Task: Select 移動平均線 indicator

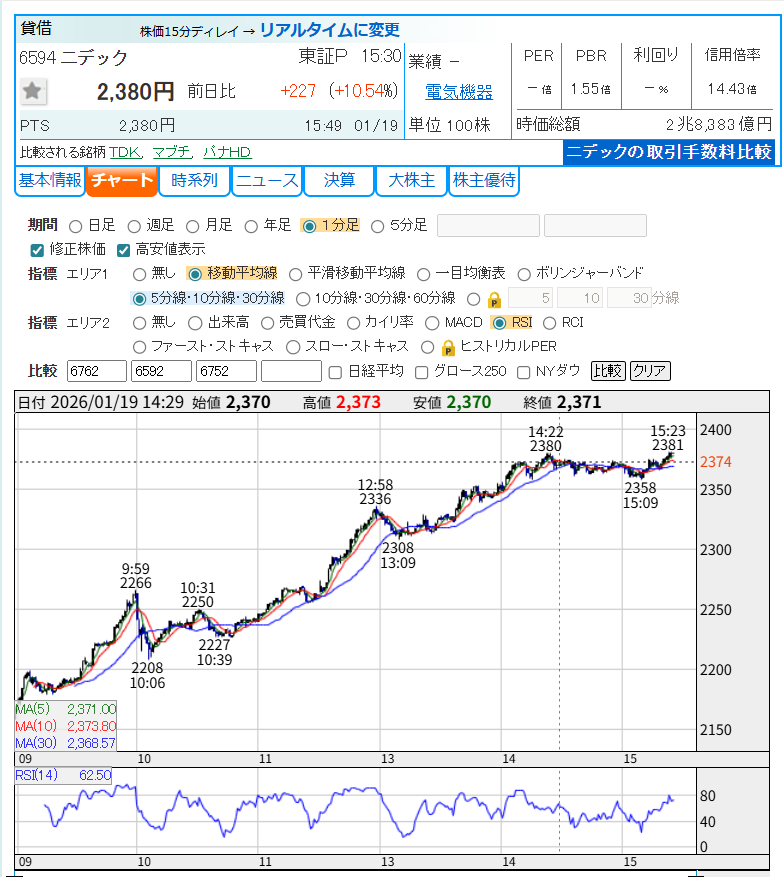Action: 195,275
